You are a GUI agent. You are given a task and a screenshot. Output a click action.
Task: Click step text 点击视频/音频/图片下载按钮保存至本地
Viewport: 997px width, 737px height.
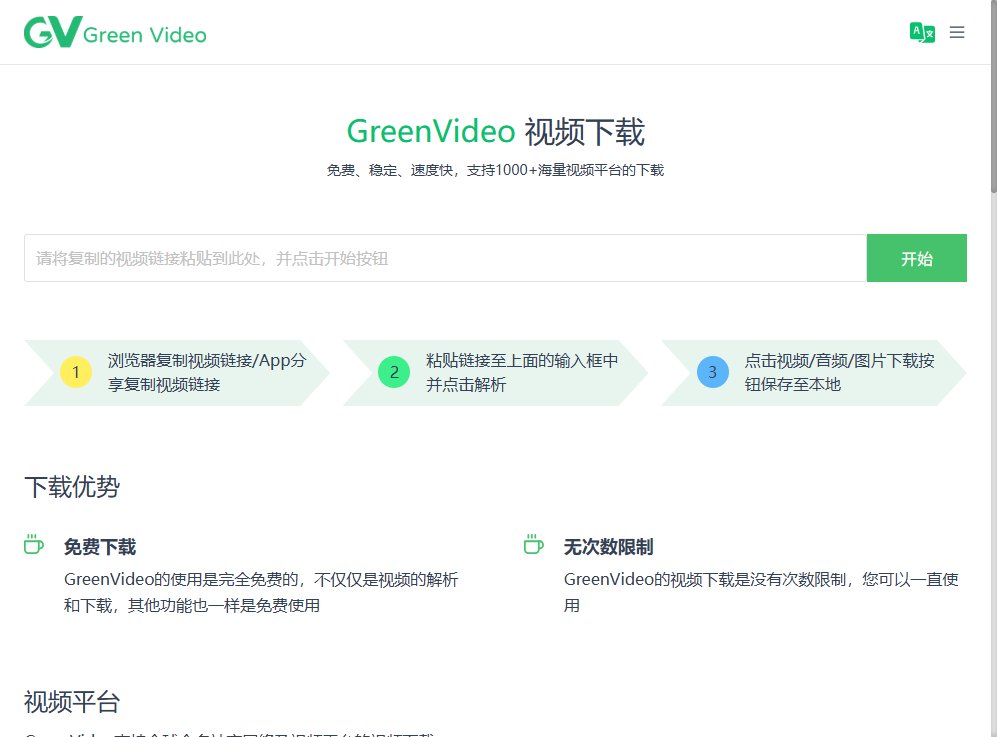tap(839, 373)
